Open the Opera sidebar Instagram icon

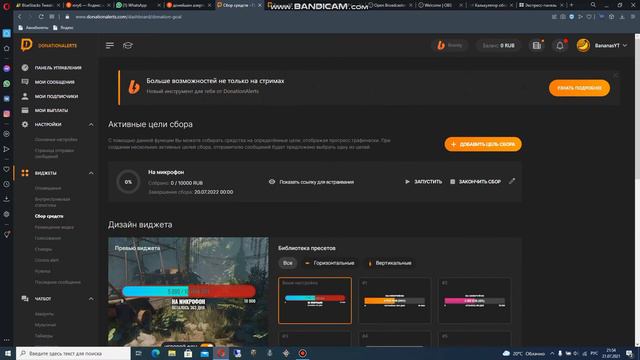click(7, 114)
